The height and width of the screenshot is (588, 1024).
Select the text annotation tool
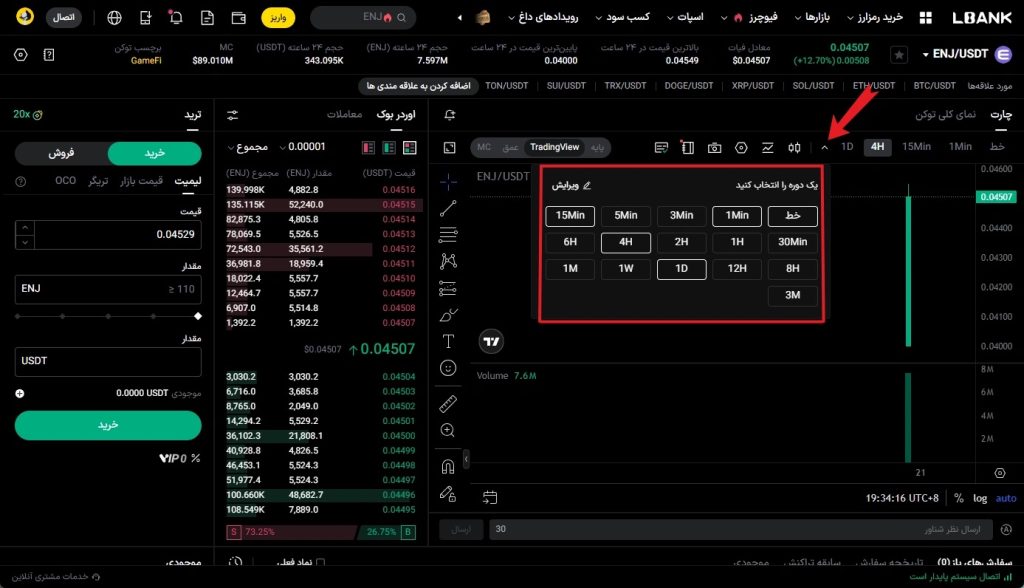pyautogui.click(x=448, y=341)
